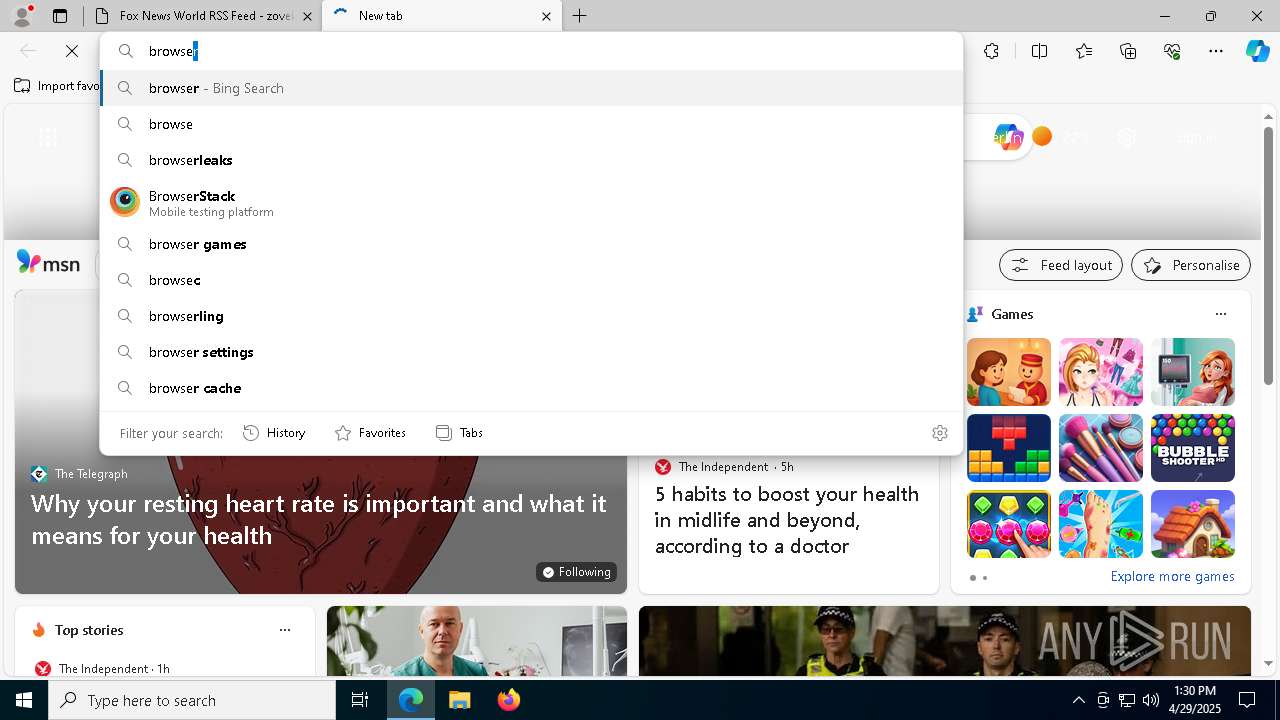Filter search by Favorites
Image resolution: width=1280 pixels, height=720 pixels.
[x=370, y=433]
